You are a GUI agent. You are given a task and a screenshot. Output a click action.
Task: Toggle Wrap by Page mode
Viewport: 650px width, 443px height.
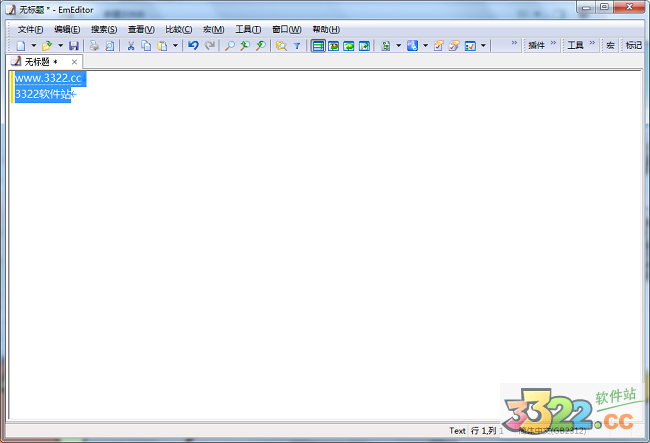click(x=364, y=46)
